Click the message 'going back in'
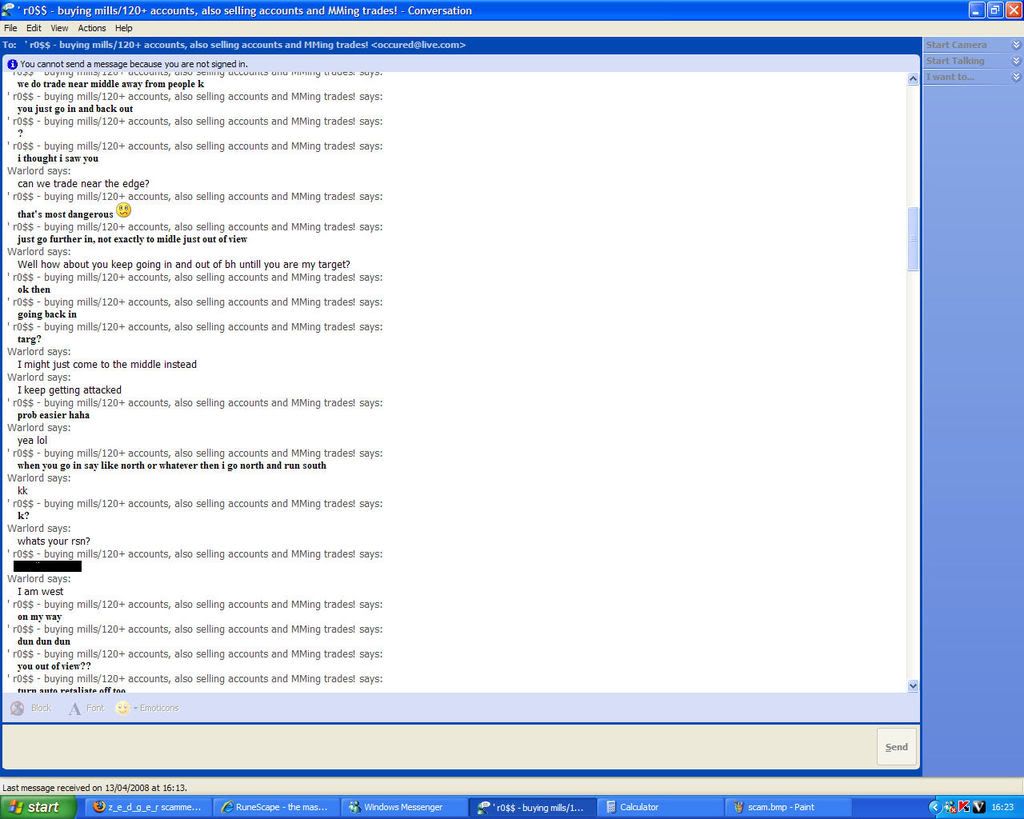This screenshot has width=1024, height=819. point(47,314)
